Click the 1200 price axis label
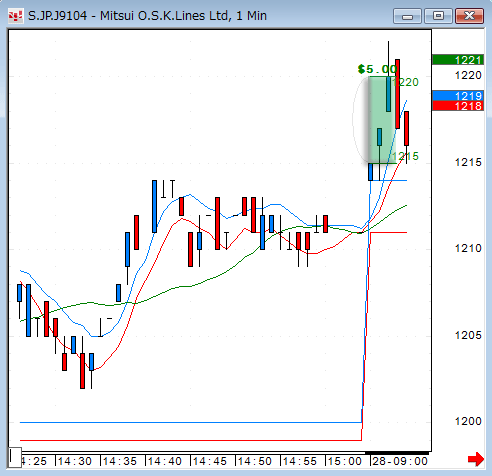492x476 pixels. [468, 421]
